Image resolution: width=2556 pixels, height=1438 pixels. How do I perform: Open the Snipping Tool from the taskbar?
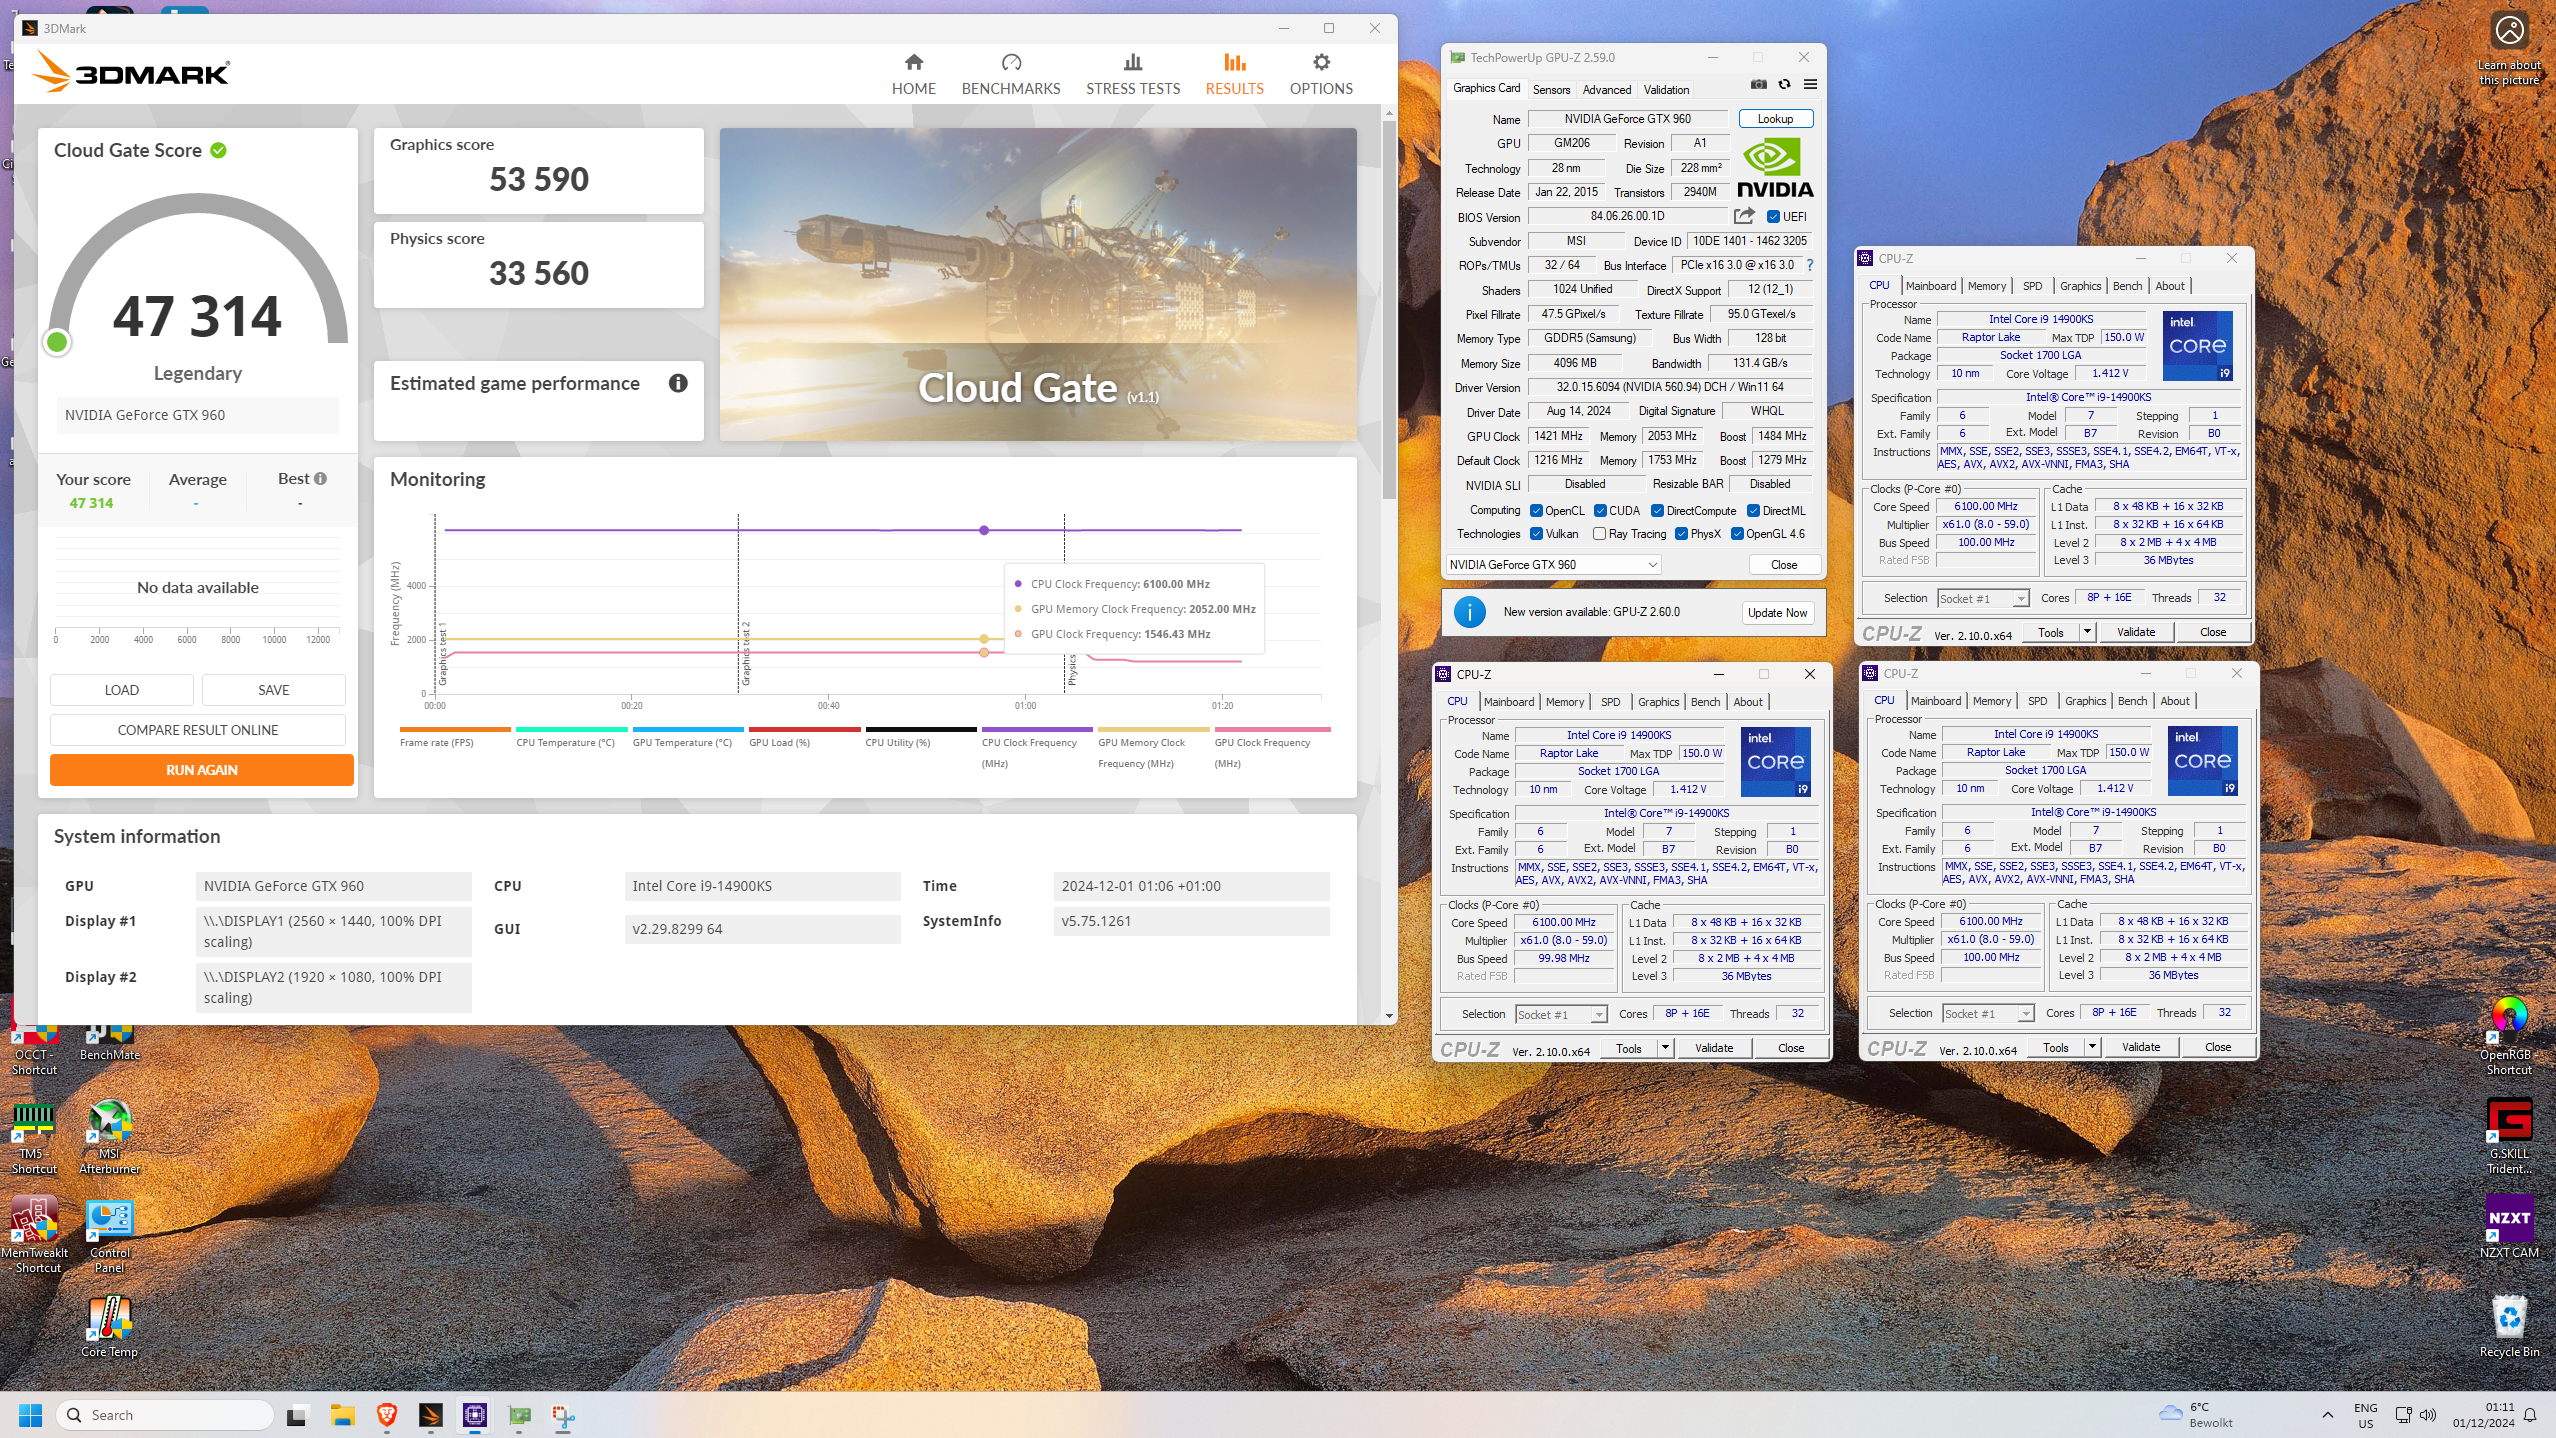click(563, 1414)
